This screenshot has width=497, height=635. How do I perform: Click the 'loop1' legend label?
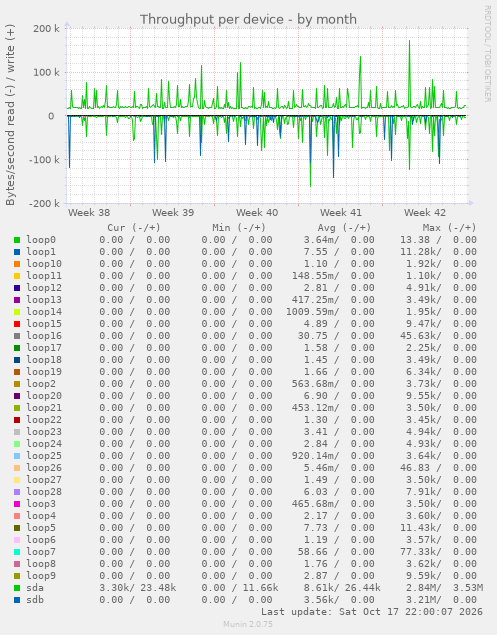(41, 252)
